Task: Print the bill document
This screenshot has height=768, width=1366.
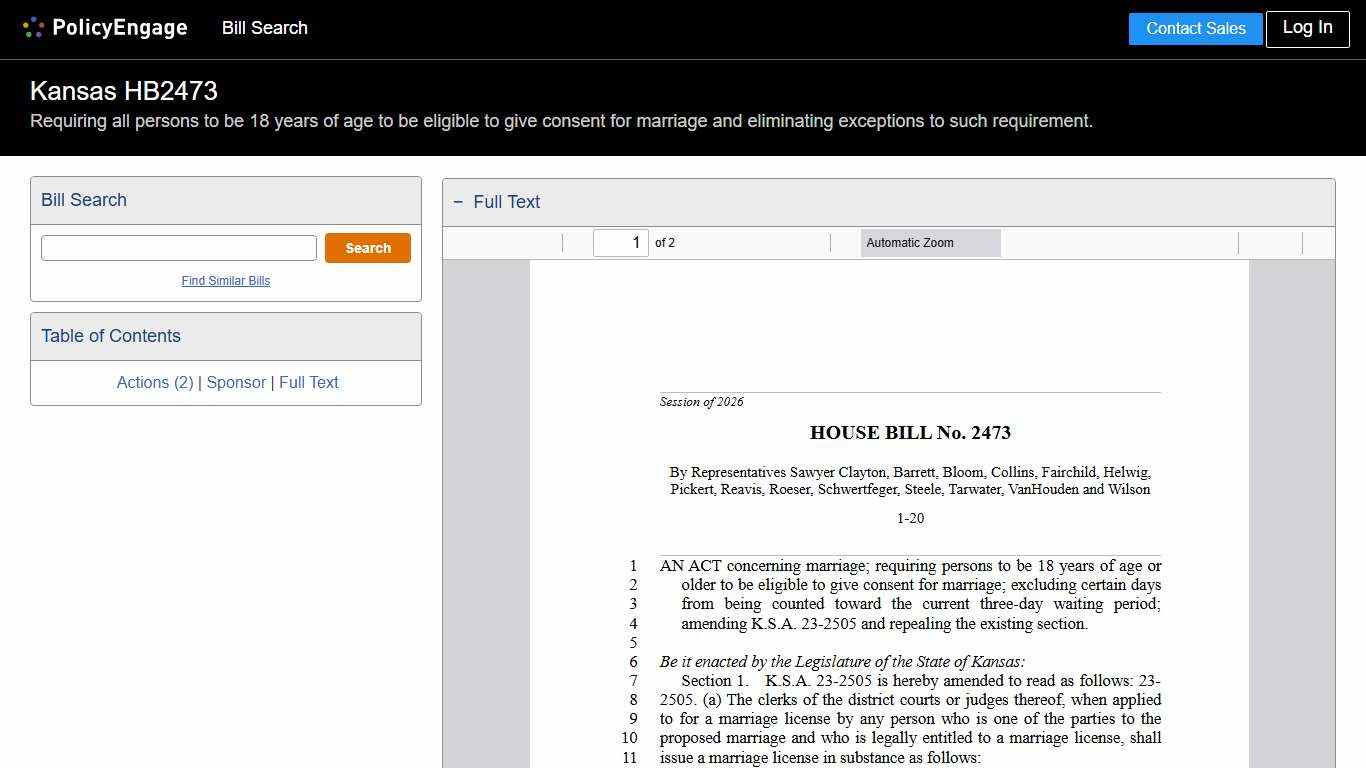Action: [x=1252, y=242]
